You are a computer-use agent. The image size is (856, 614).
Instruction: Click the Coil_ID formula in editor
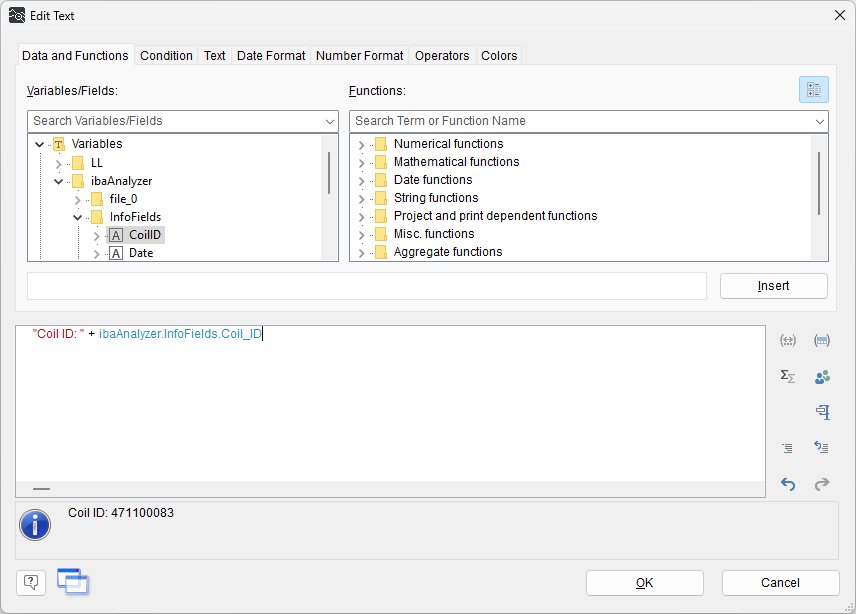[x=180, y=334]
